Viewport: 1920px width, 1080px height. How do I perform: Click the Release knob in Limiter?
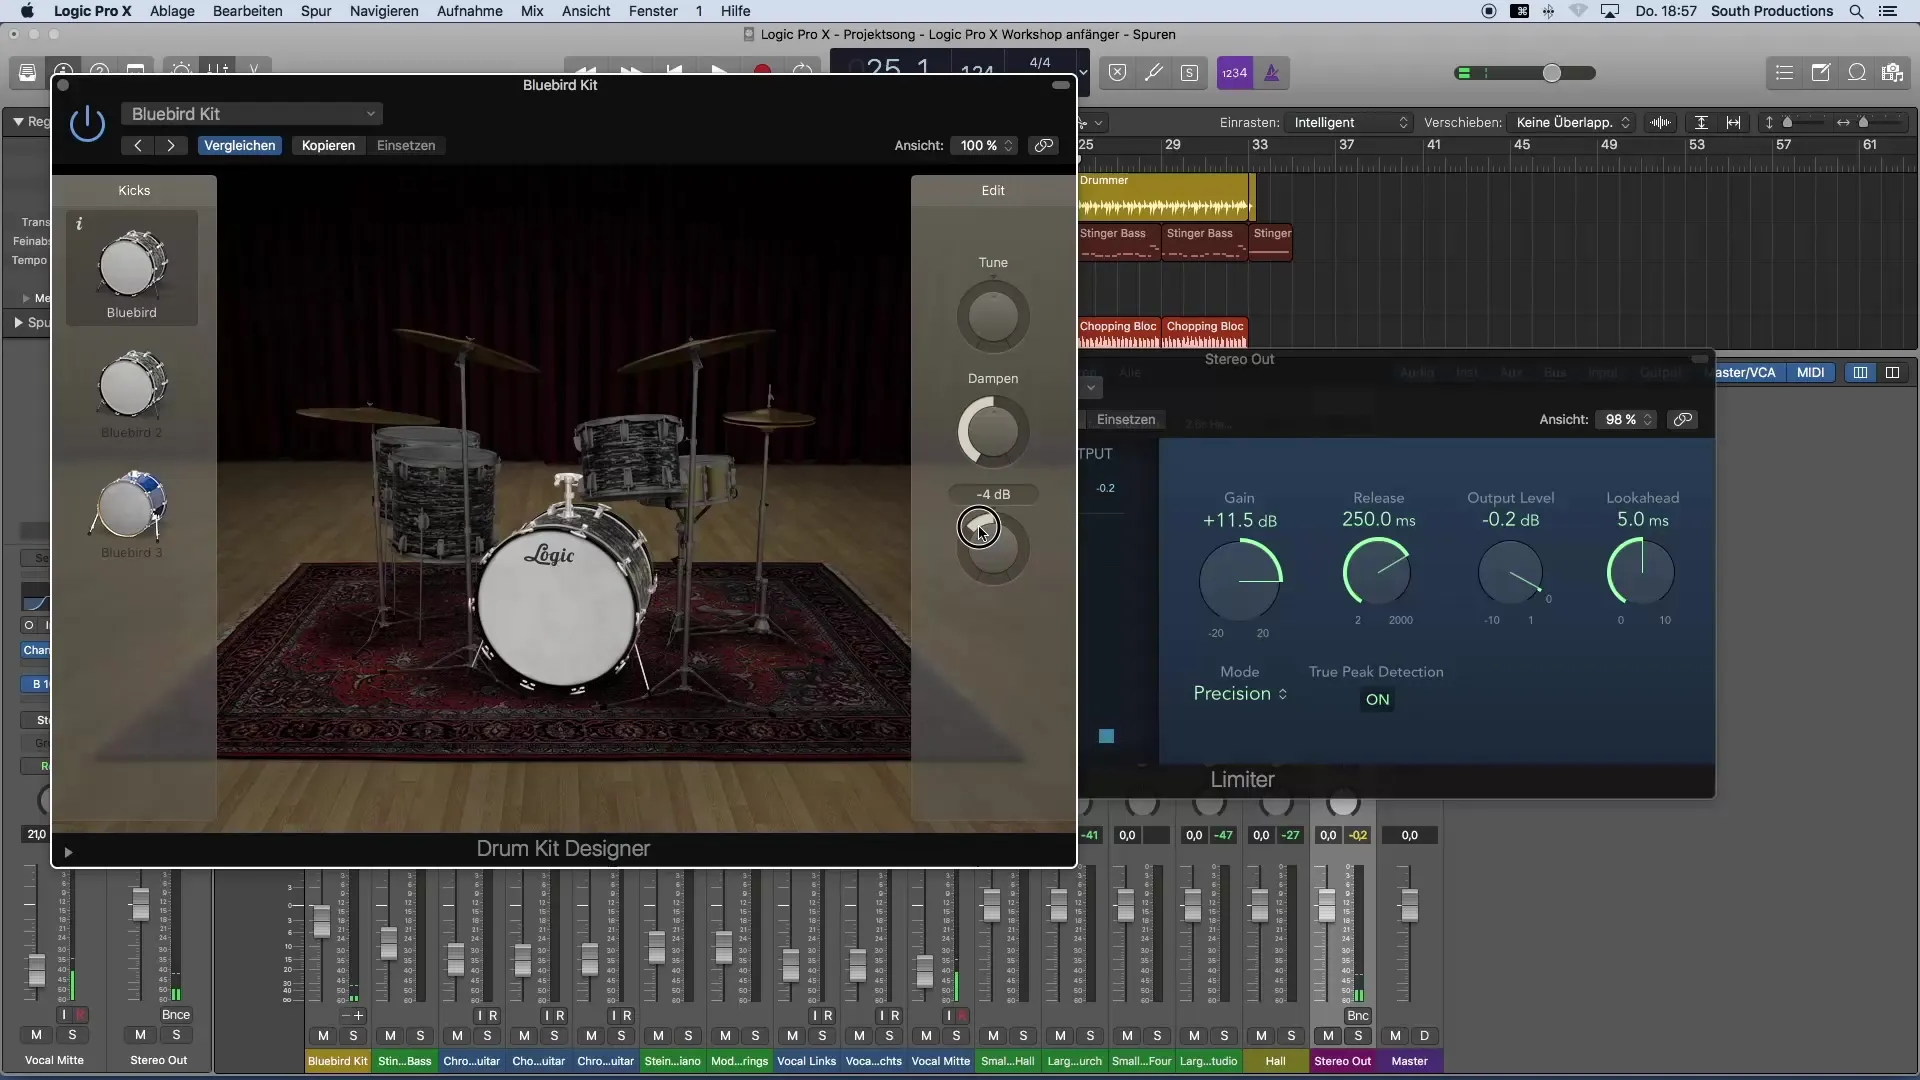1377,571
